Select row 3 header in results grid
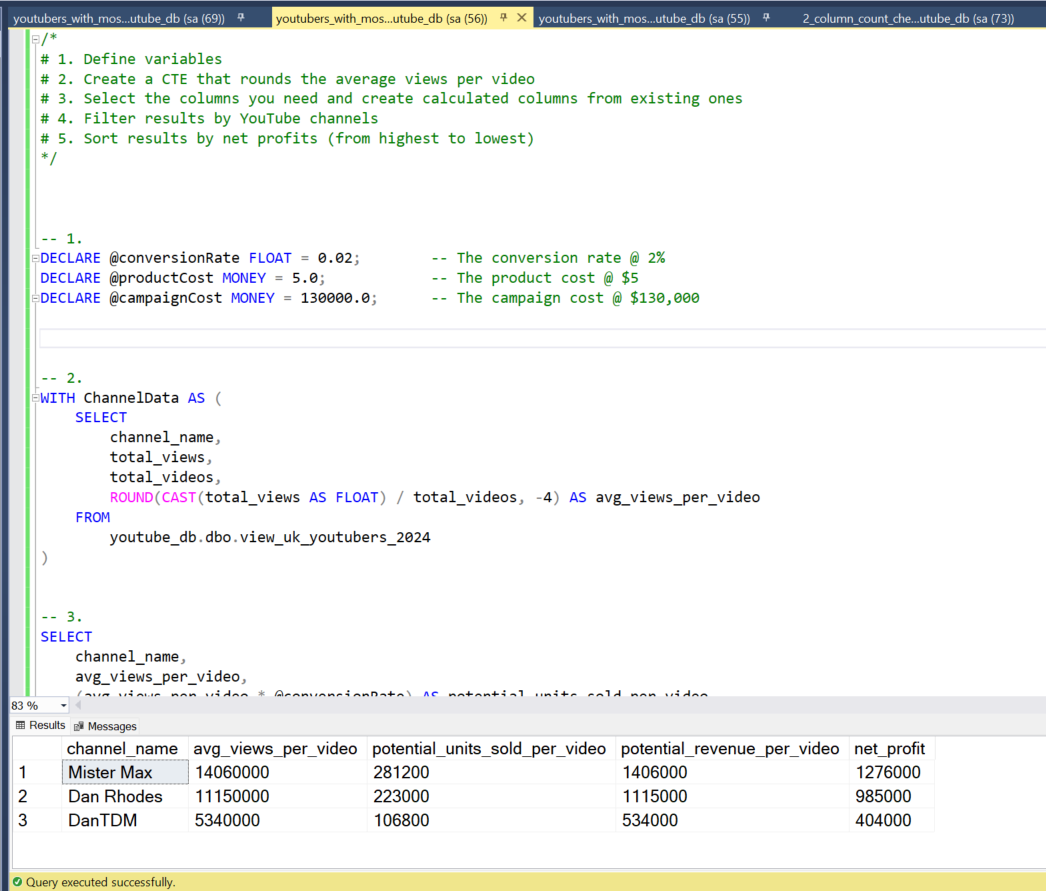The image size is (1046, 891). [36, 821]
